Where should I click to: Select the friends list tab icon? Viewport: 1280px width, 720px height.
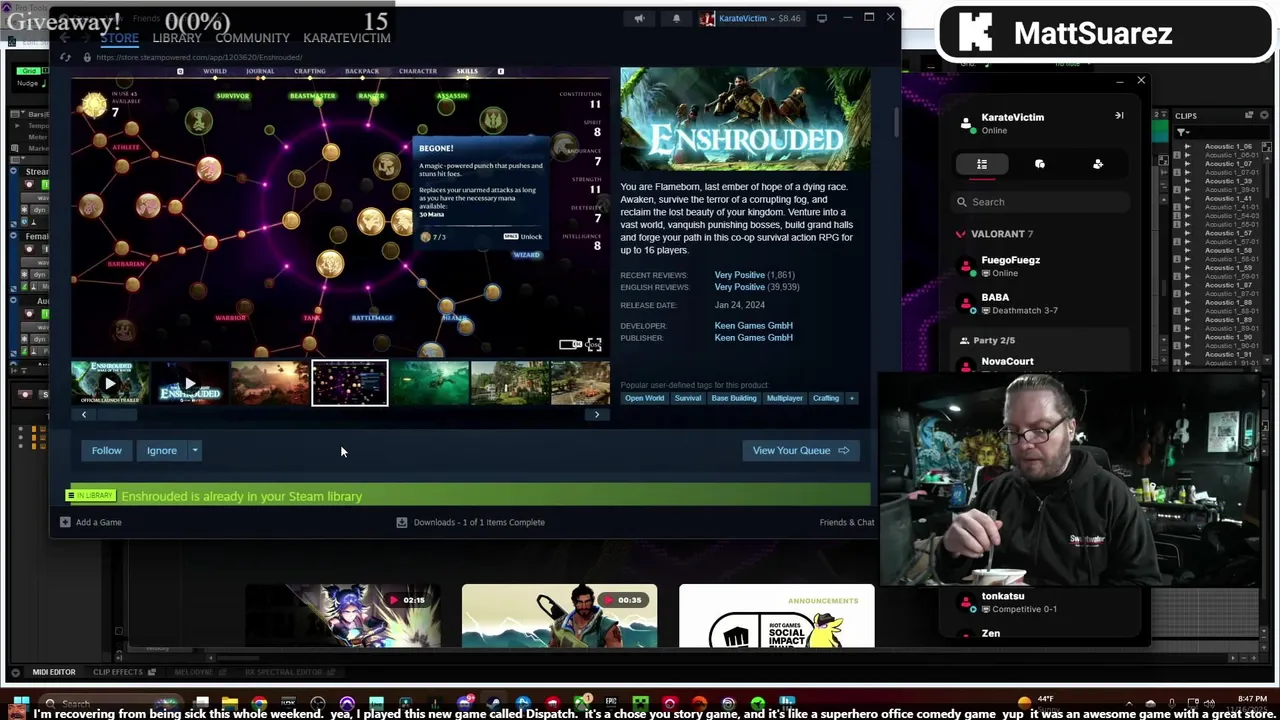982,164
